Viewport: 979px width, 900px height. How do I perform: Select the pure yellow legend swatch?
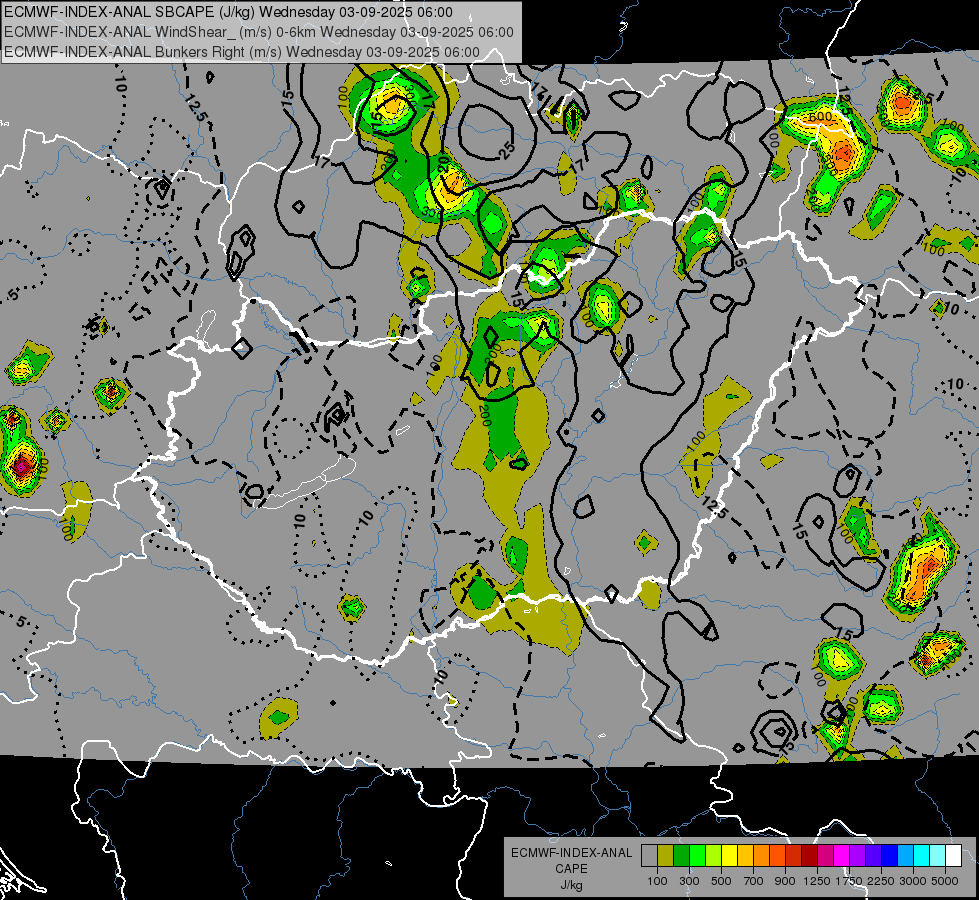click(x=729, y=855)
